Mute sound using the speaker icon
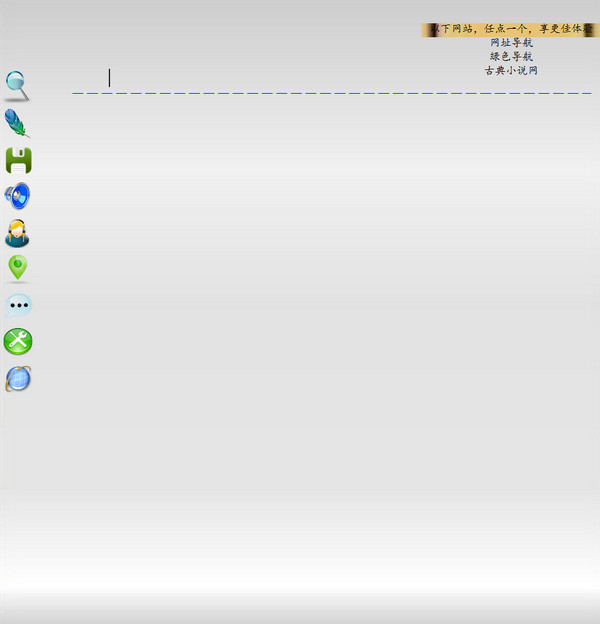The image size is (600, 624). [x=18, y=196]
